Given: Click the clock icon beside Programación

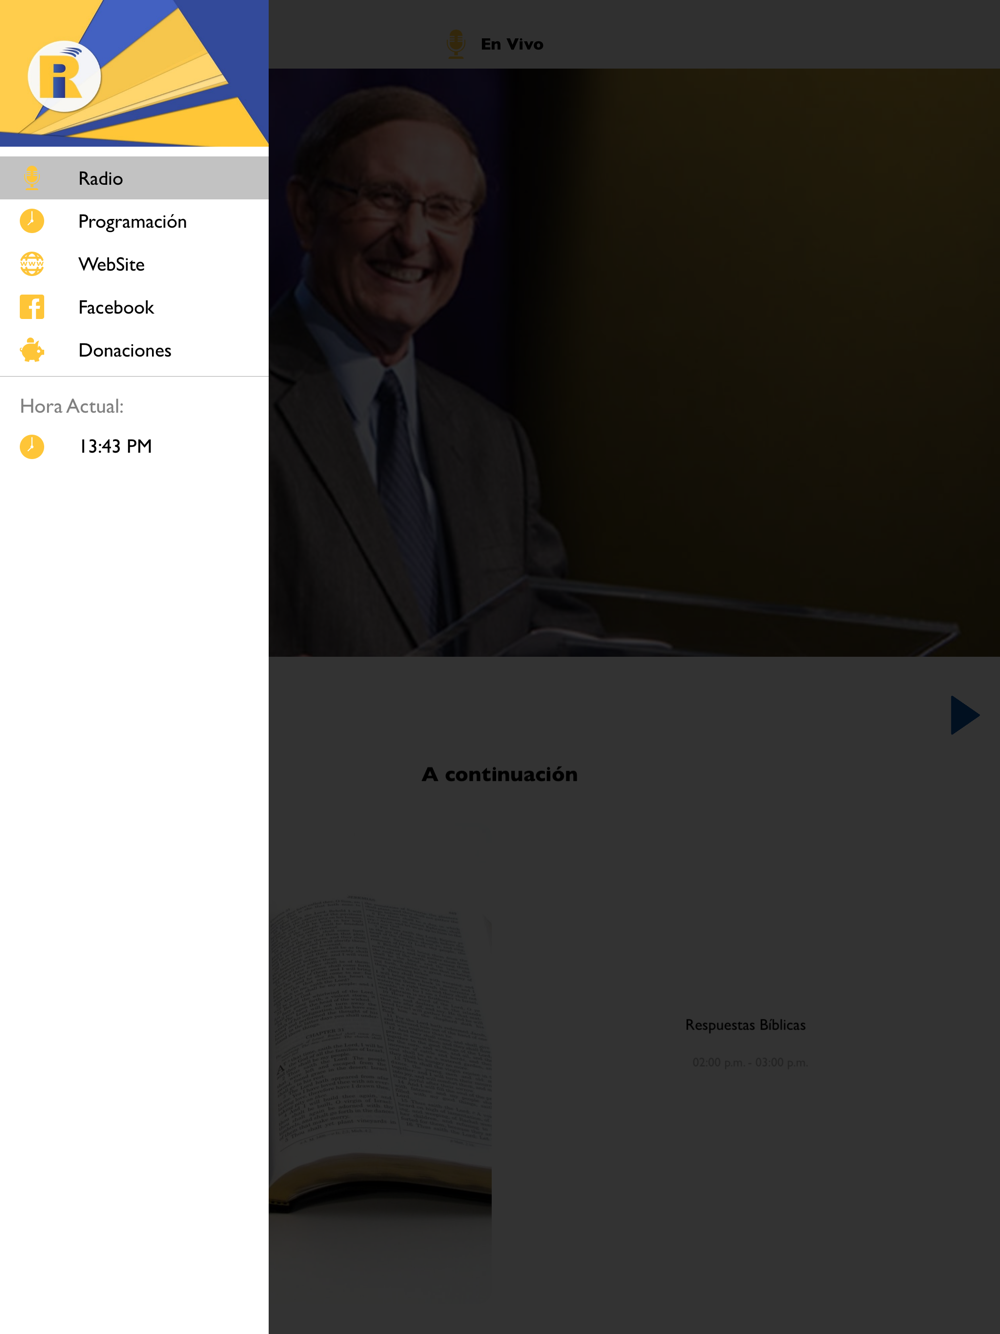Looking at the screenshot, I should [x=32, y=221].
